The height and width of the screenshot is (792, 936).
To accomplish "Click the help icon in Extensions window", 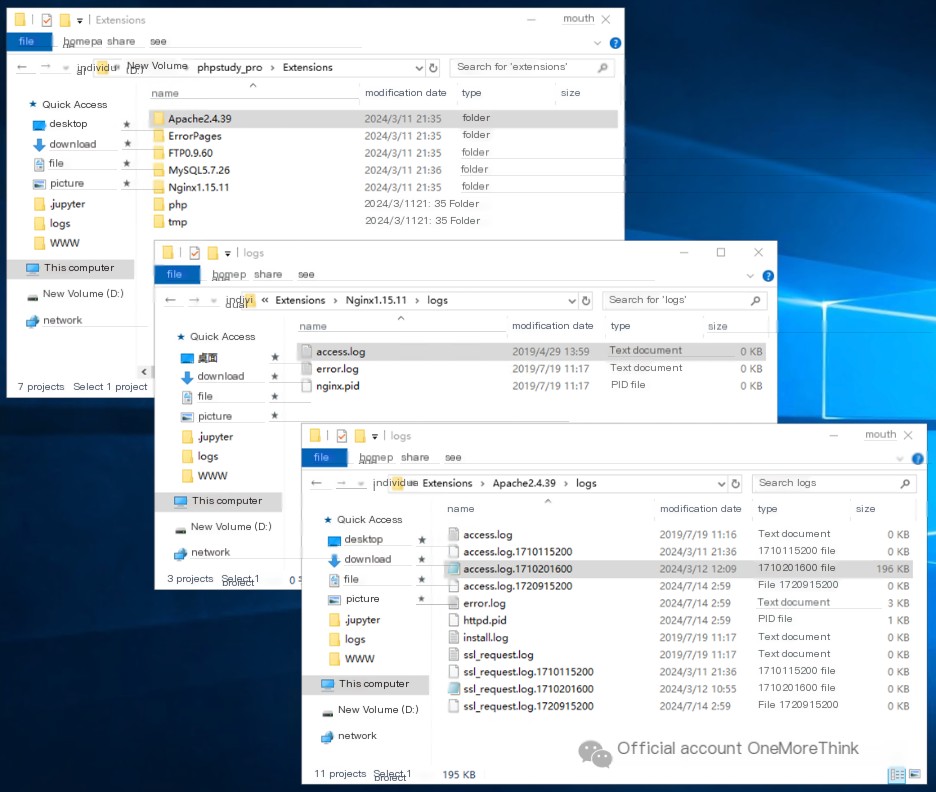I will coord(615,43).
